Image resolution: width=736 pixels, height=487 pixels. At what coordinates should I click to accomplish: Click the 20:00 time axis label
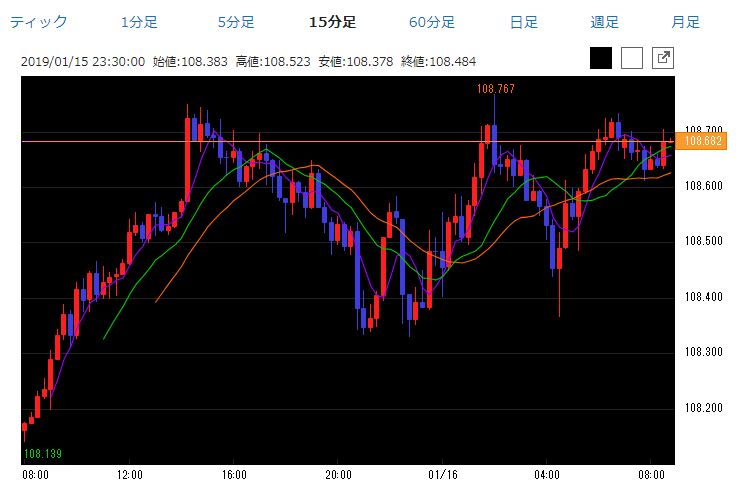[x=338, y=475]
